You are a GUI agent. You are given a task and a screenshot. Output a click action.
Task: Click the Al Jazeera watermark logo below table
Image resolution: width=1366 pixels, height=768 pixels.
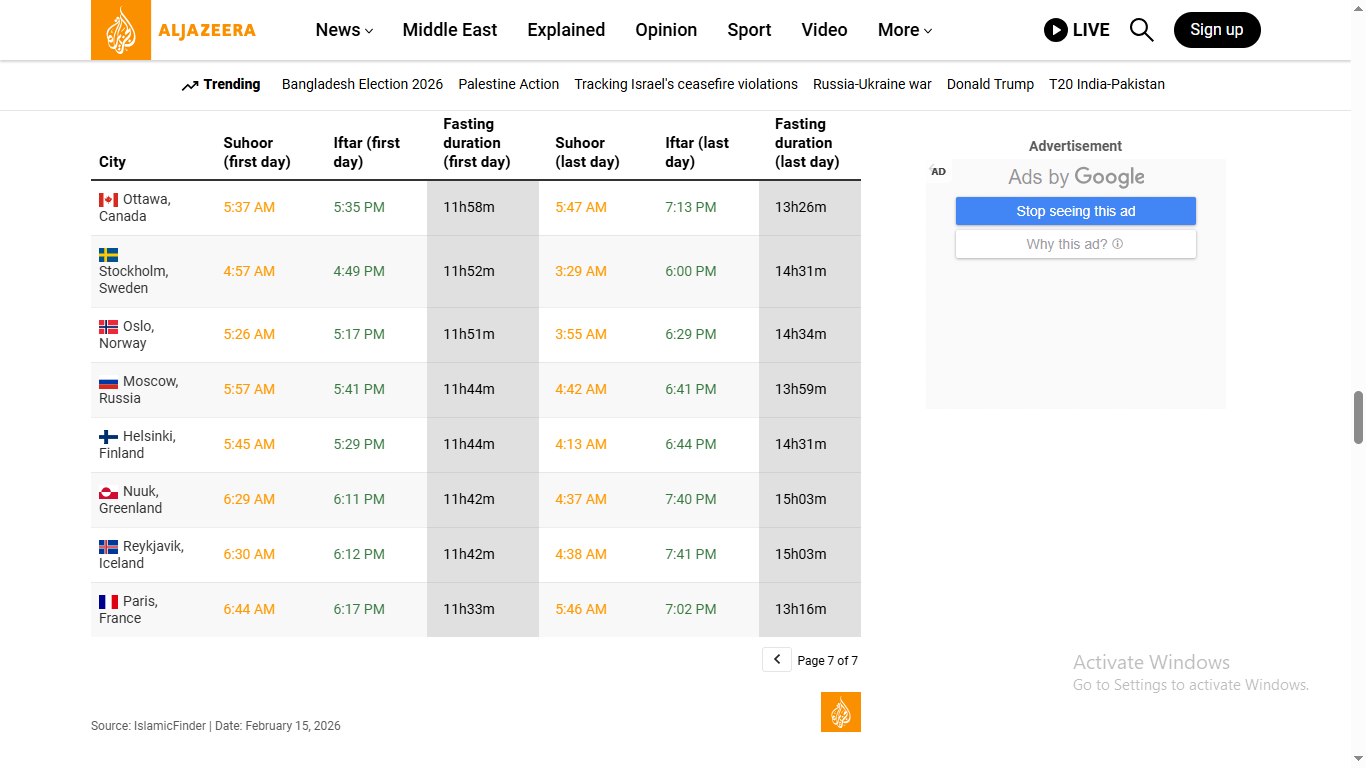point(840,712)
